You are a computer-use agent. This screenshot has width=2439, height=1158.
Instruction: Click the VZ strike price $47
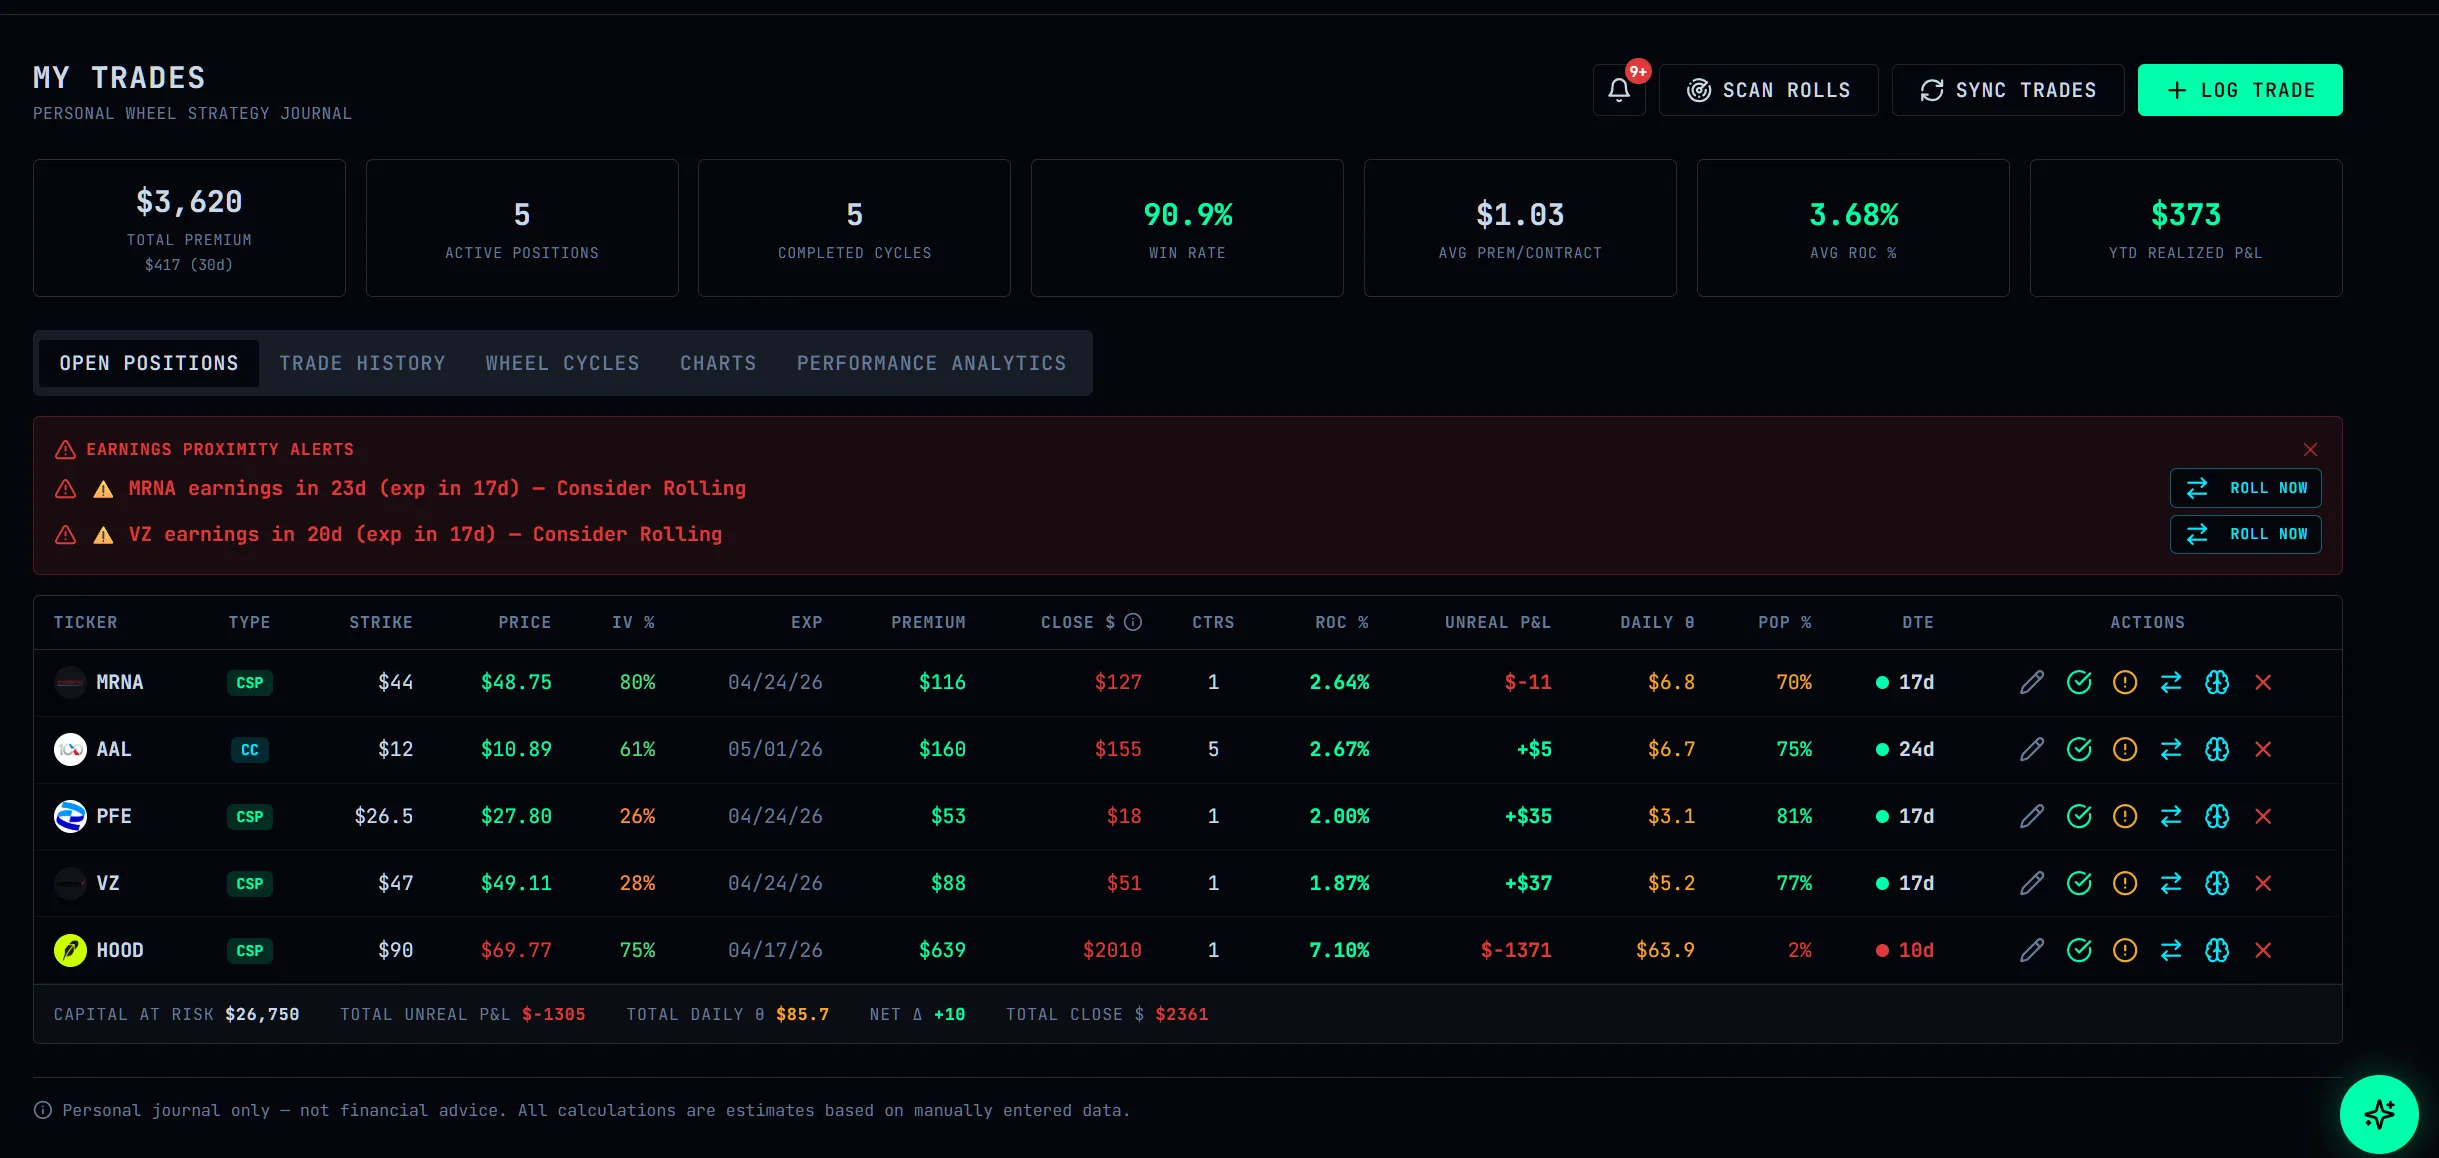coord(395,883)
